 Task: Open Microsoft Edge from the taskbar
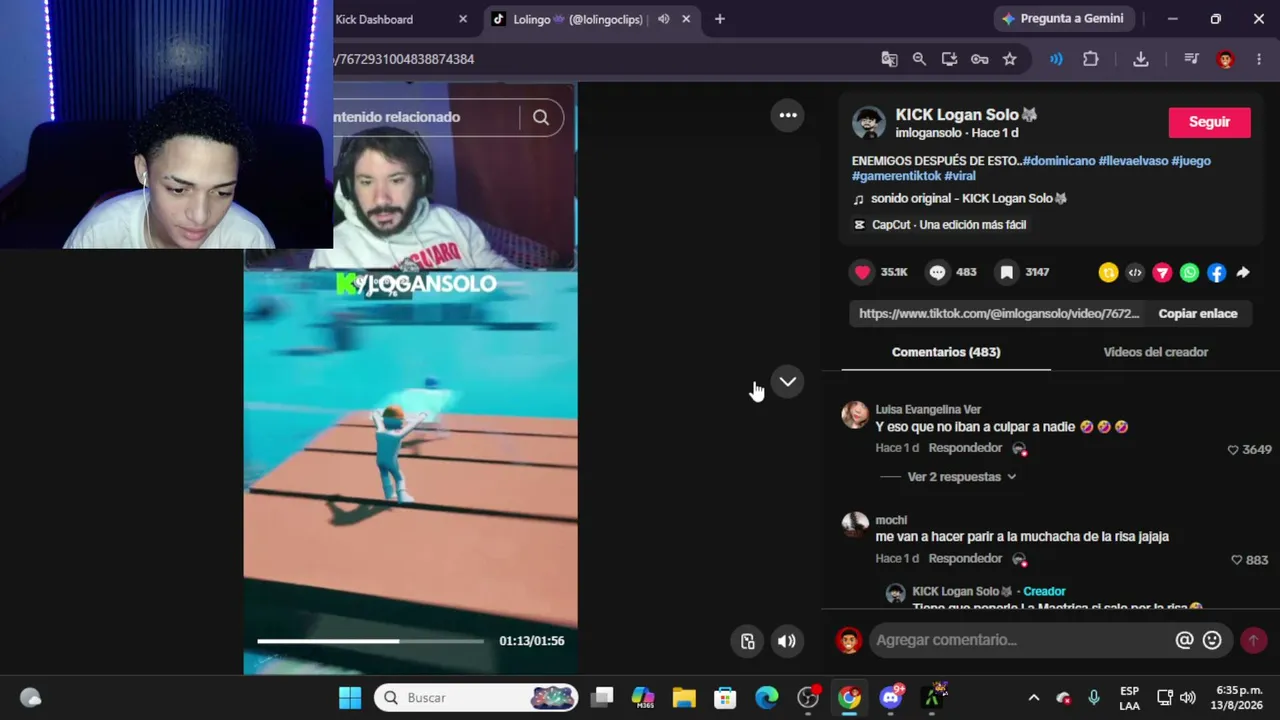pyautogui.click(x=766, y=698)
